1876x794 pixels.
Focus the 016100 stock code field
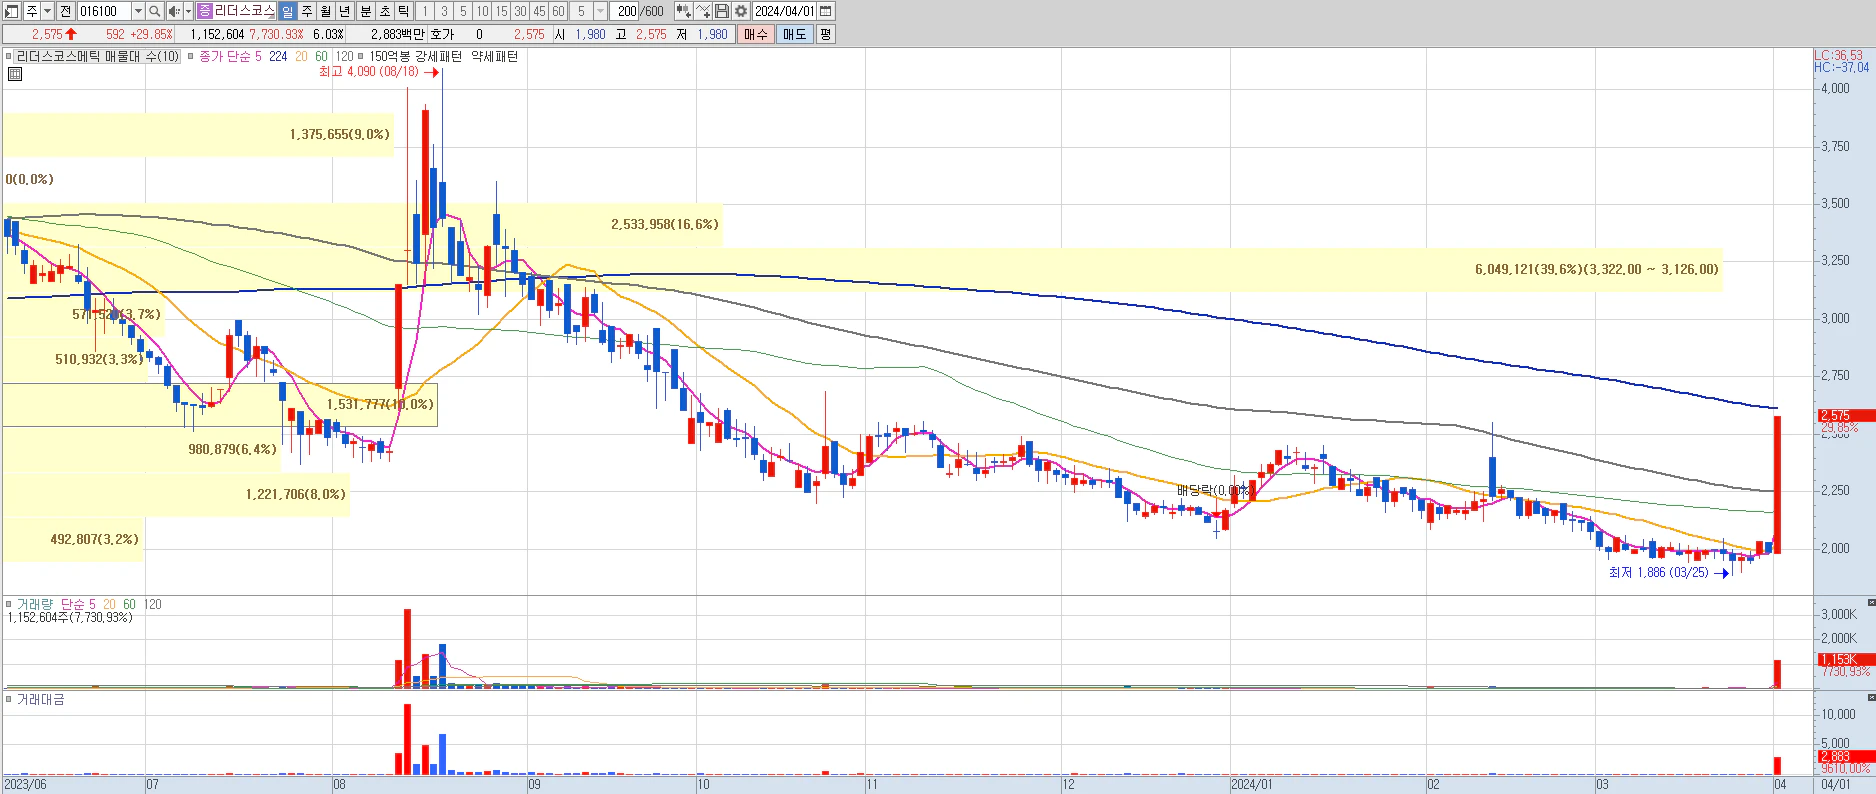point(104,11)
